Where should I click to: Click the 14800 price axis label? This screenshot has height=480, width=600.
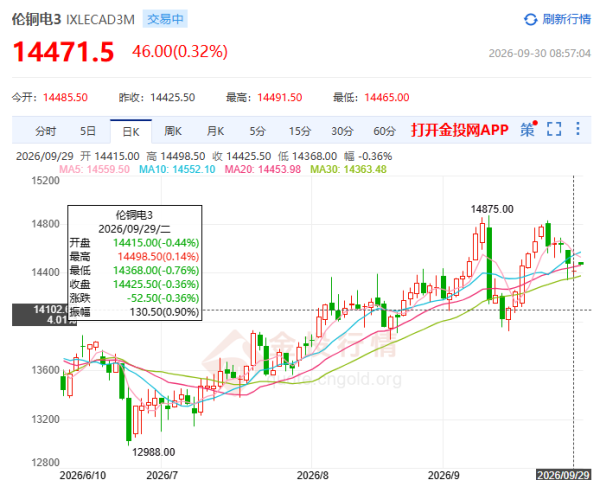tap(46, 224)
